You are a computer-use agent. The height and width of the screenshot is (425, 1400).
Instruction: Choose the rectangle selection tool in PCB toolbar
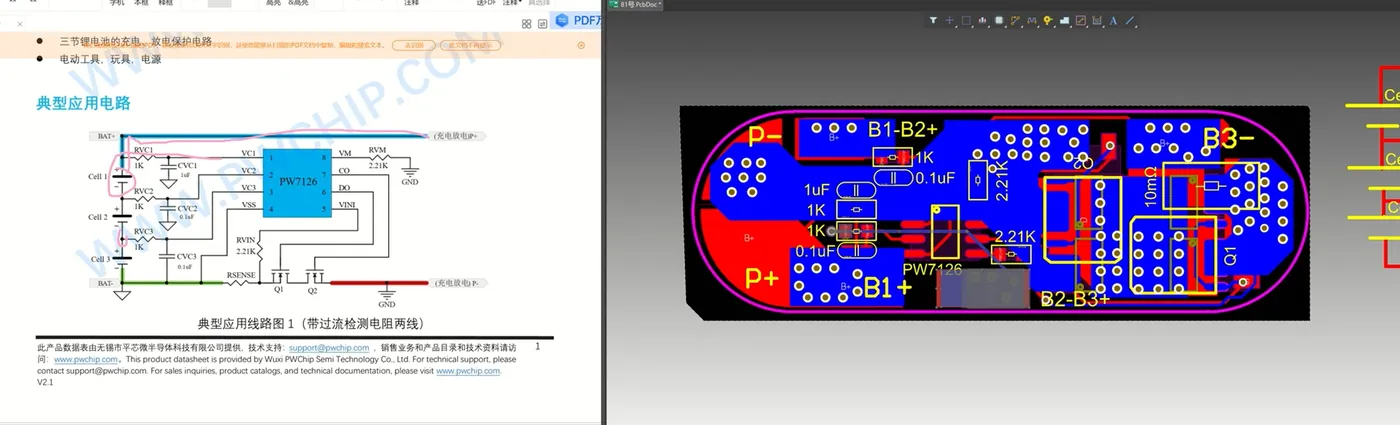coord(966,20)
